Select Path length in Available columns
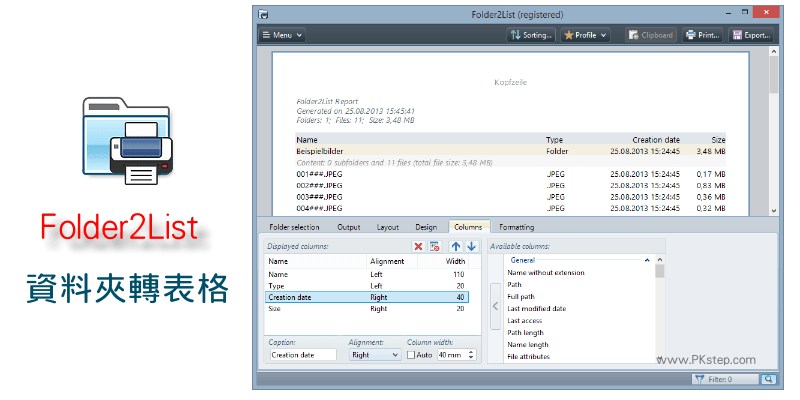This screenshot has width=800, height=400. (524, 333)
